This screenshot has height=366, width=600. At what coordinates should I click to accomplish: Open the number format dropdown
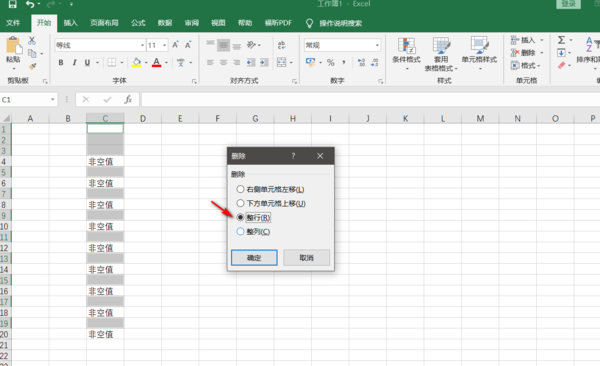[377, 45]
